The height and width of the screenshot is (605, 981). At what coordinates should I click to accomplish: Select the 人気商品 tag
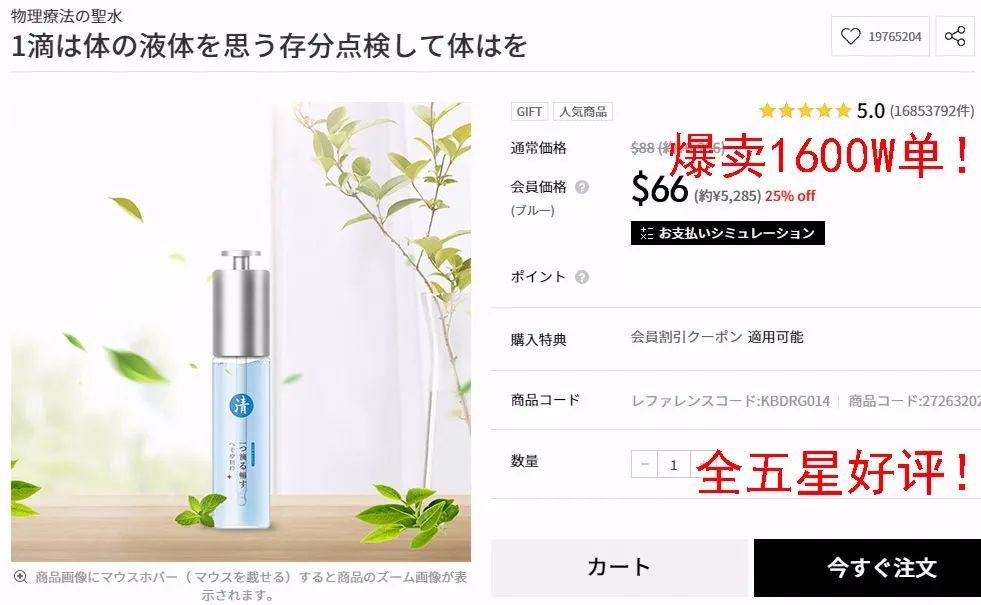583,111
